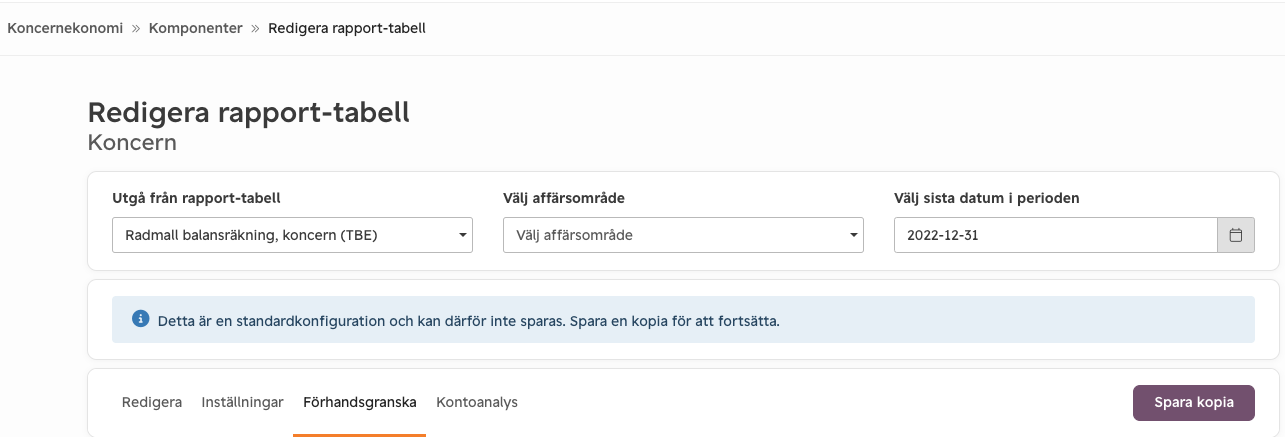
Task: Go to the Kontoanalys tab
Action: 477,402
